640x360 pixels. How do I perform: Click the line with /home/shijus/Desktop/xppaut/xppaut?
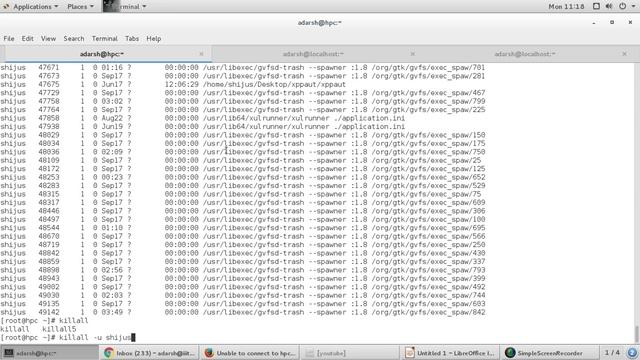pyautogui.click(x=274, y=84)
